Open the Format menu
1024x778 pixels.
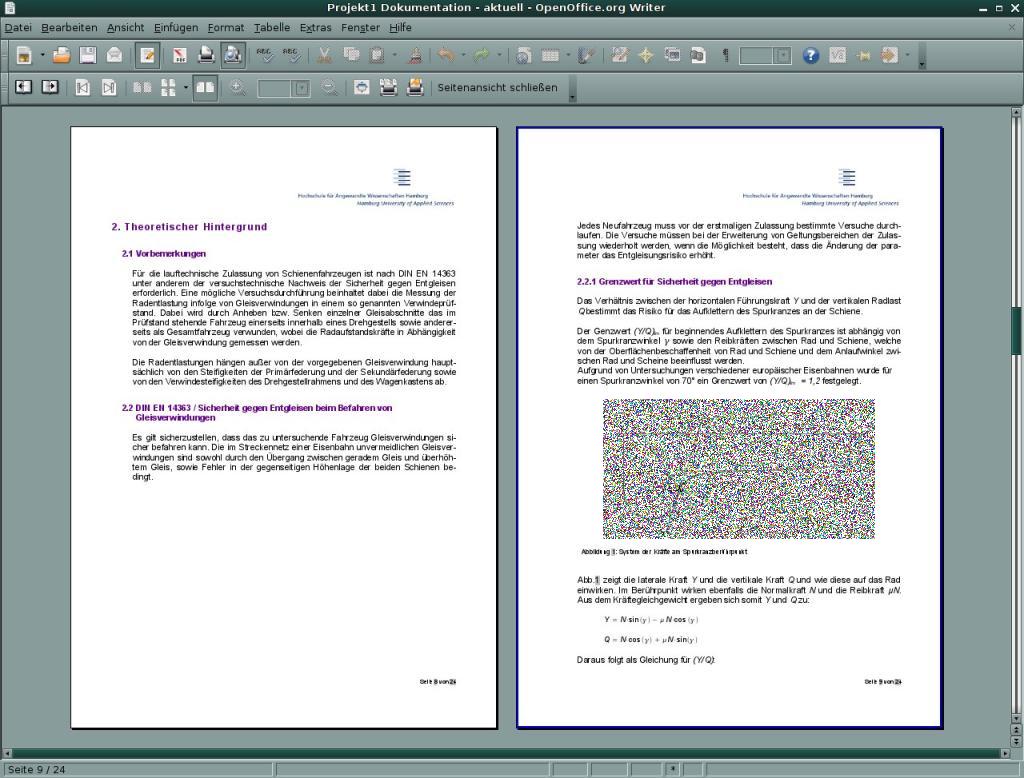[225, 27]
